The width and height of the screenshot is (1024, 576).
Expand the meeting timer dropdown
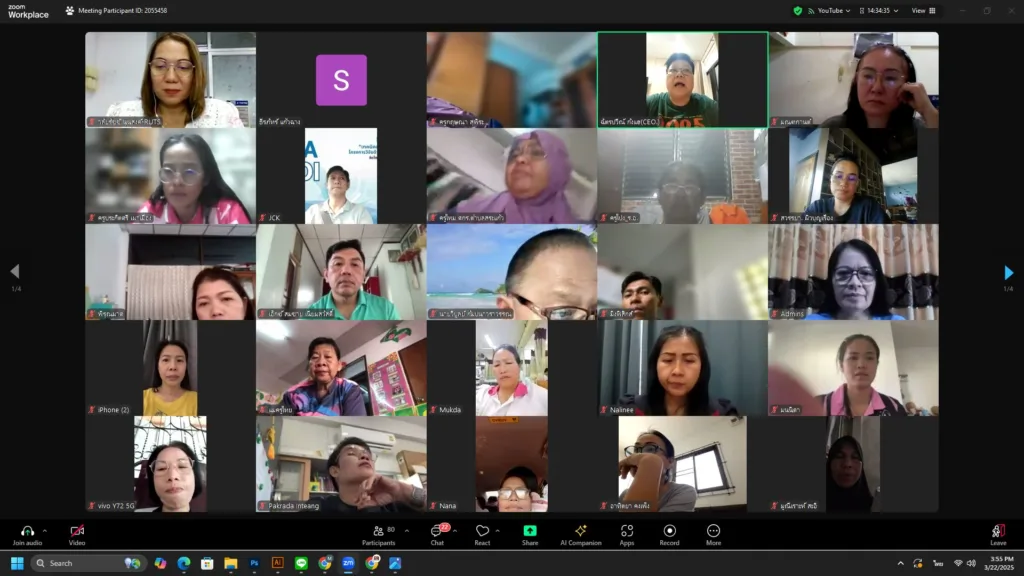[x=897, y=11]
